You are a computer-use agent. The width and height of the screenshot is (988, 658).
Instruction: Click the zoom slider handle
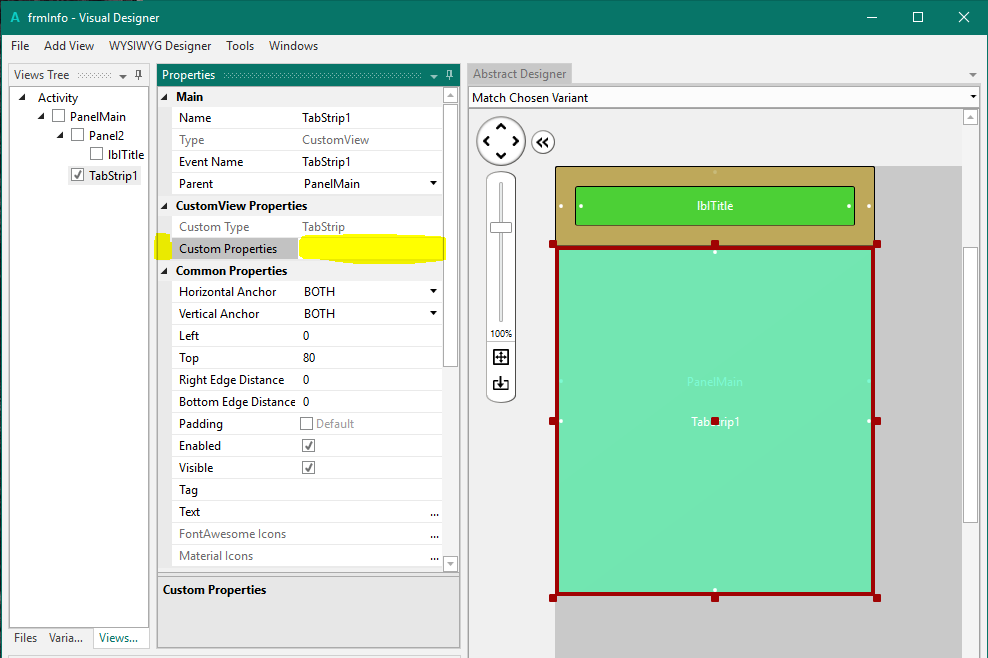[501, 227]
